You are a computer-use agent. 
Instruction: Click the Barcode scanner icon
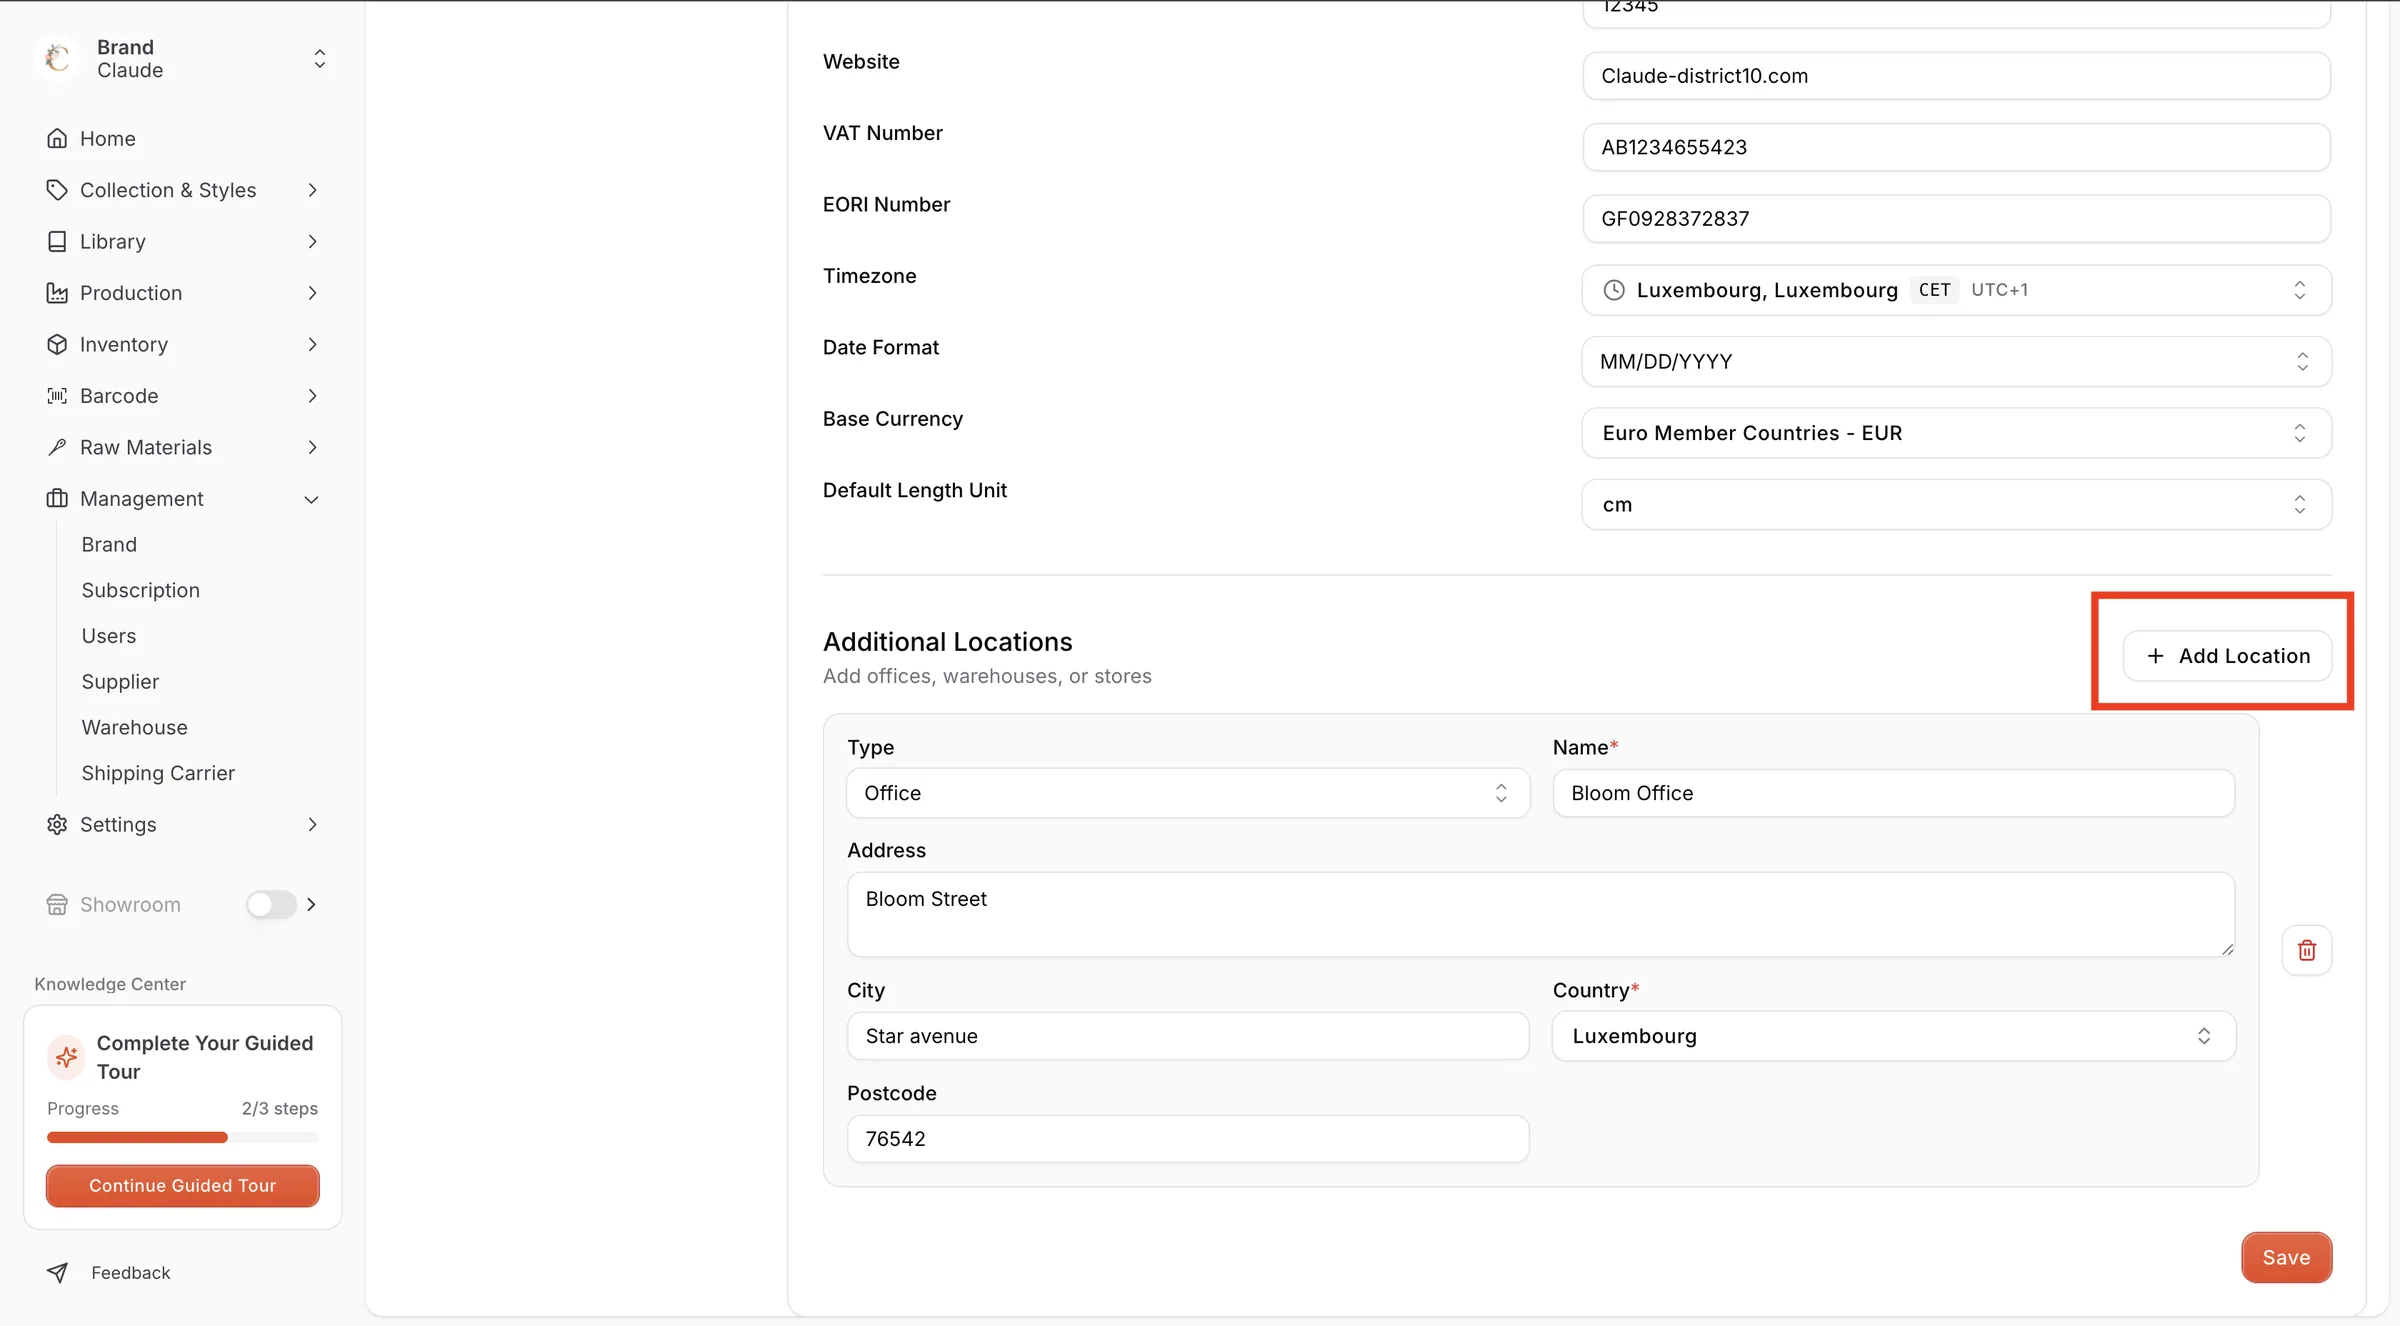coord(57,396)
